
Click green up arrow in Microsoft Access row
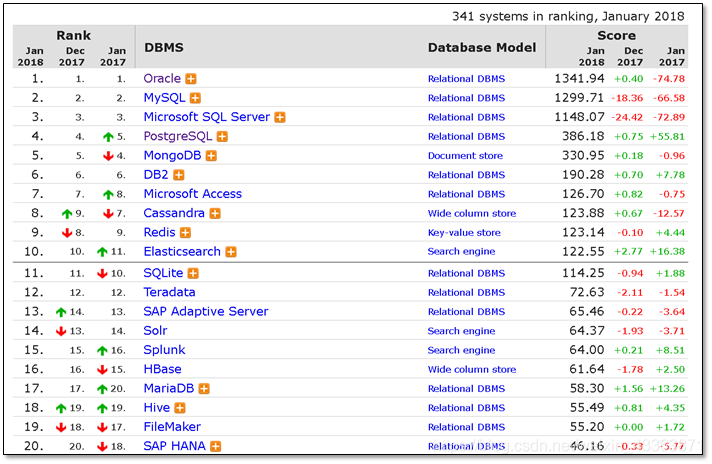pyautogui.click(x=108, y=195)
